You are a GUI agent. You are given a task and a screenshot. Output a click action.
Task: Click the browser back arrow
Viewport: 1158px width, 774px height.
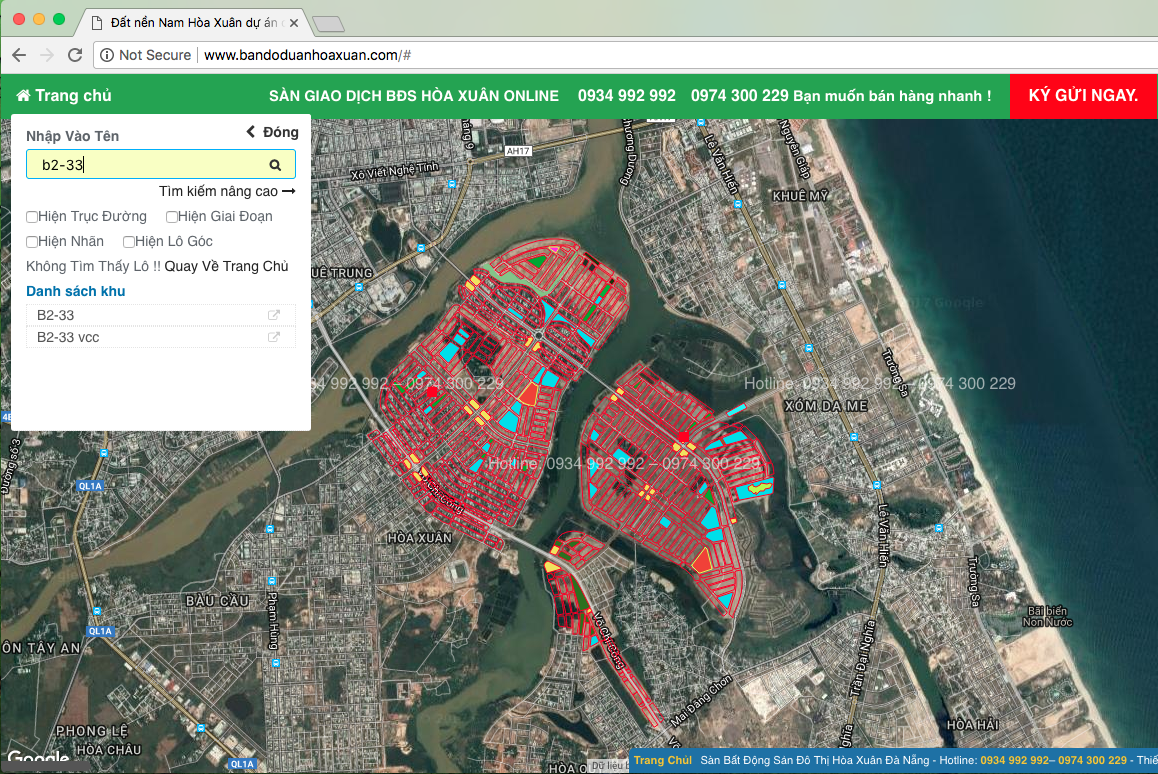19,55
